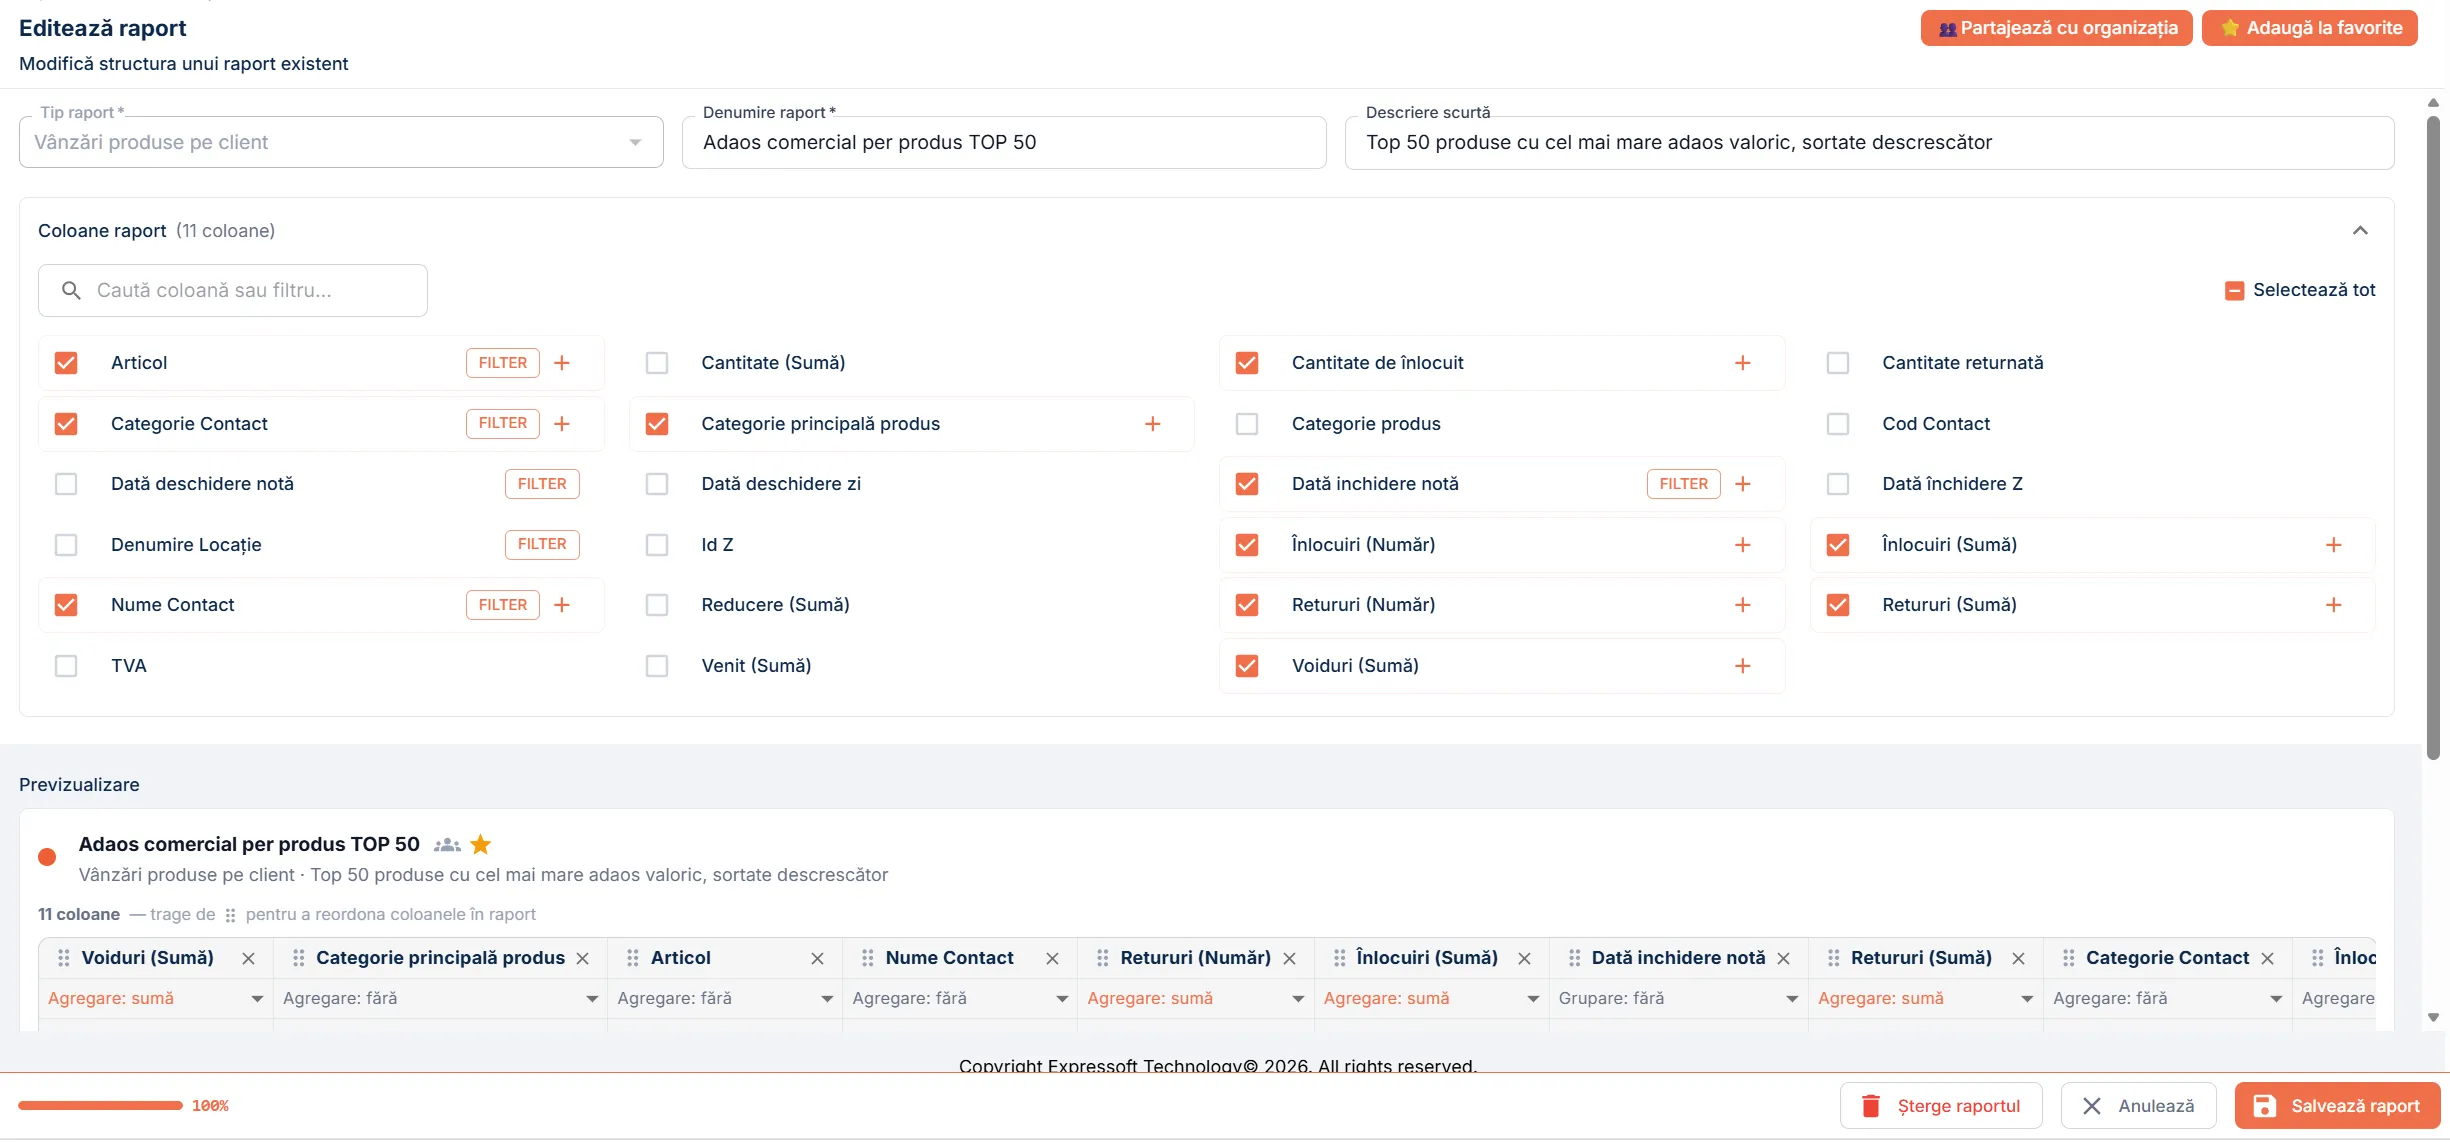Open the Tip raport dropdown
The height and width of the screenshot is (1142, 2450).
pos(341,142)
